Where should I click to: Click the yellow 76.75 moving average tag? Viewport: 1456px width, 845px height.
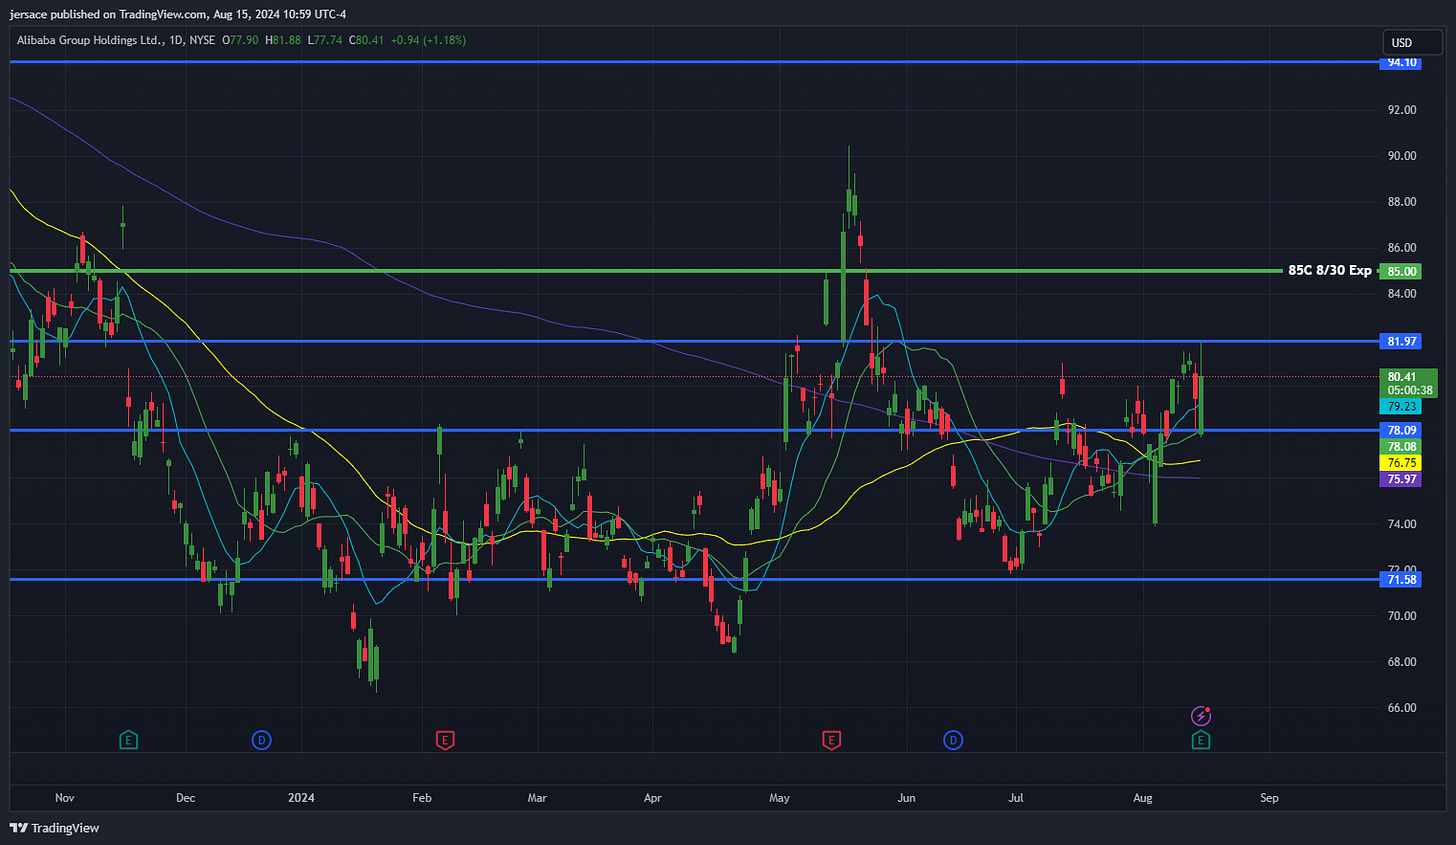(1402, 463)
